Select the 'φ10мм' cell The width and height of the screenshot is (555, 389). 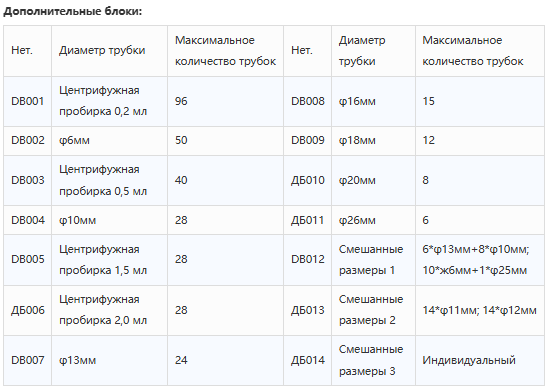click(109, 220)
